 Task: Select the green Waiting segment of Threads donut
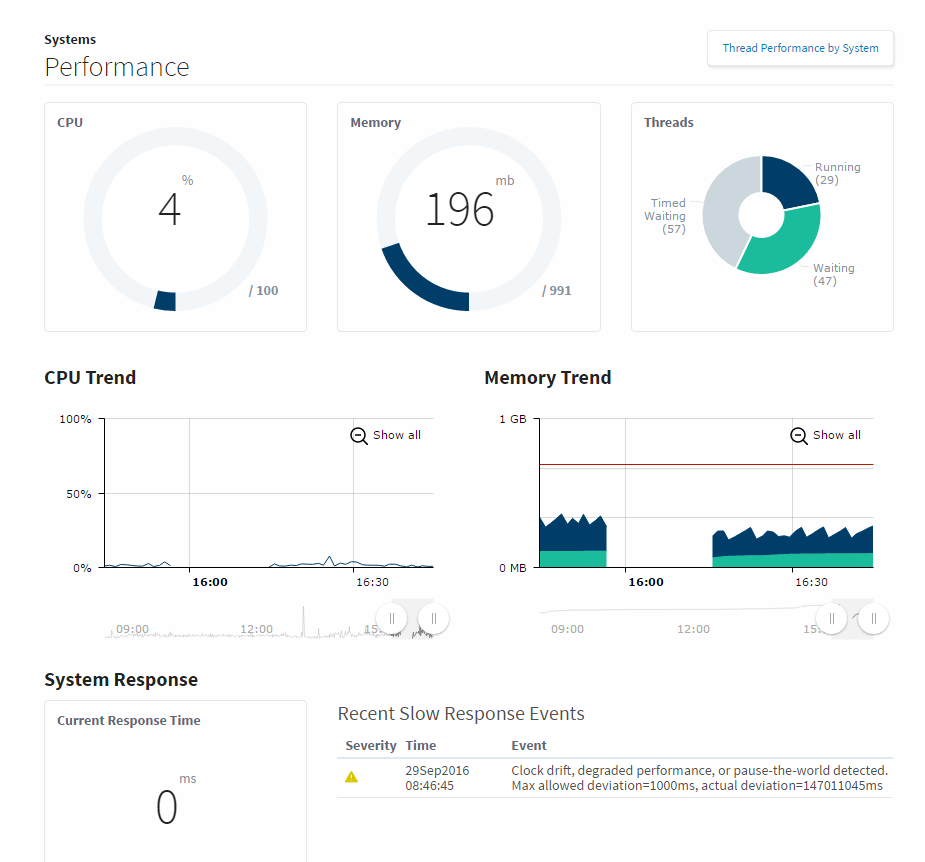point(783,244)
